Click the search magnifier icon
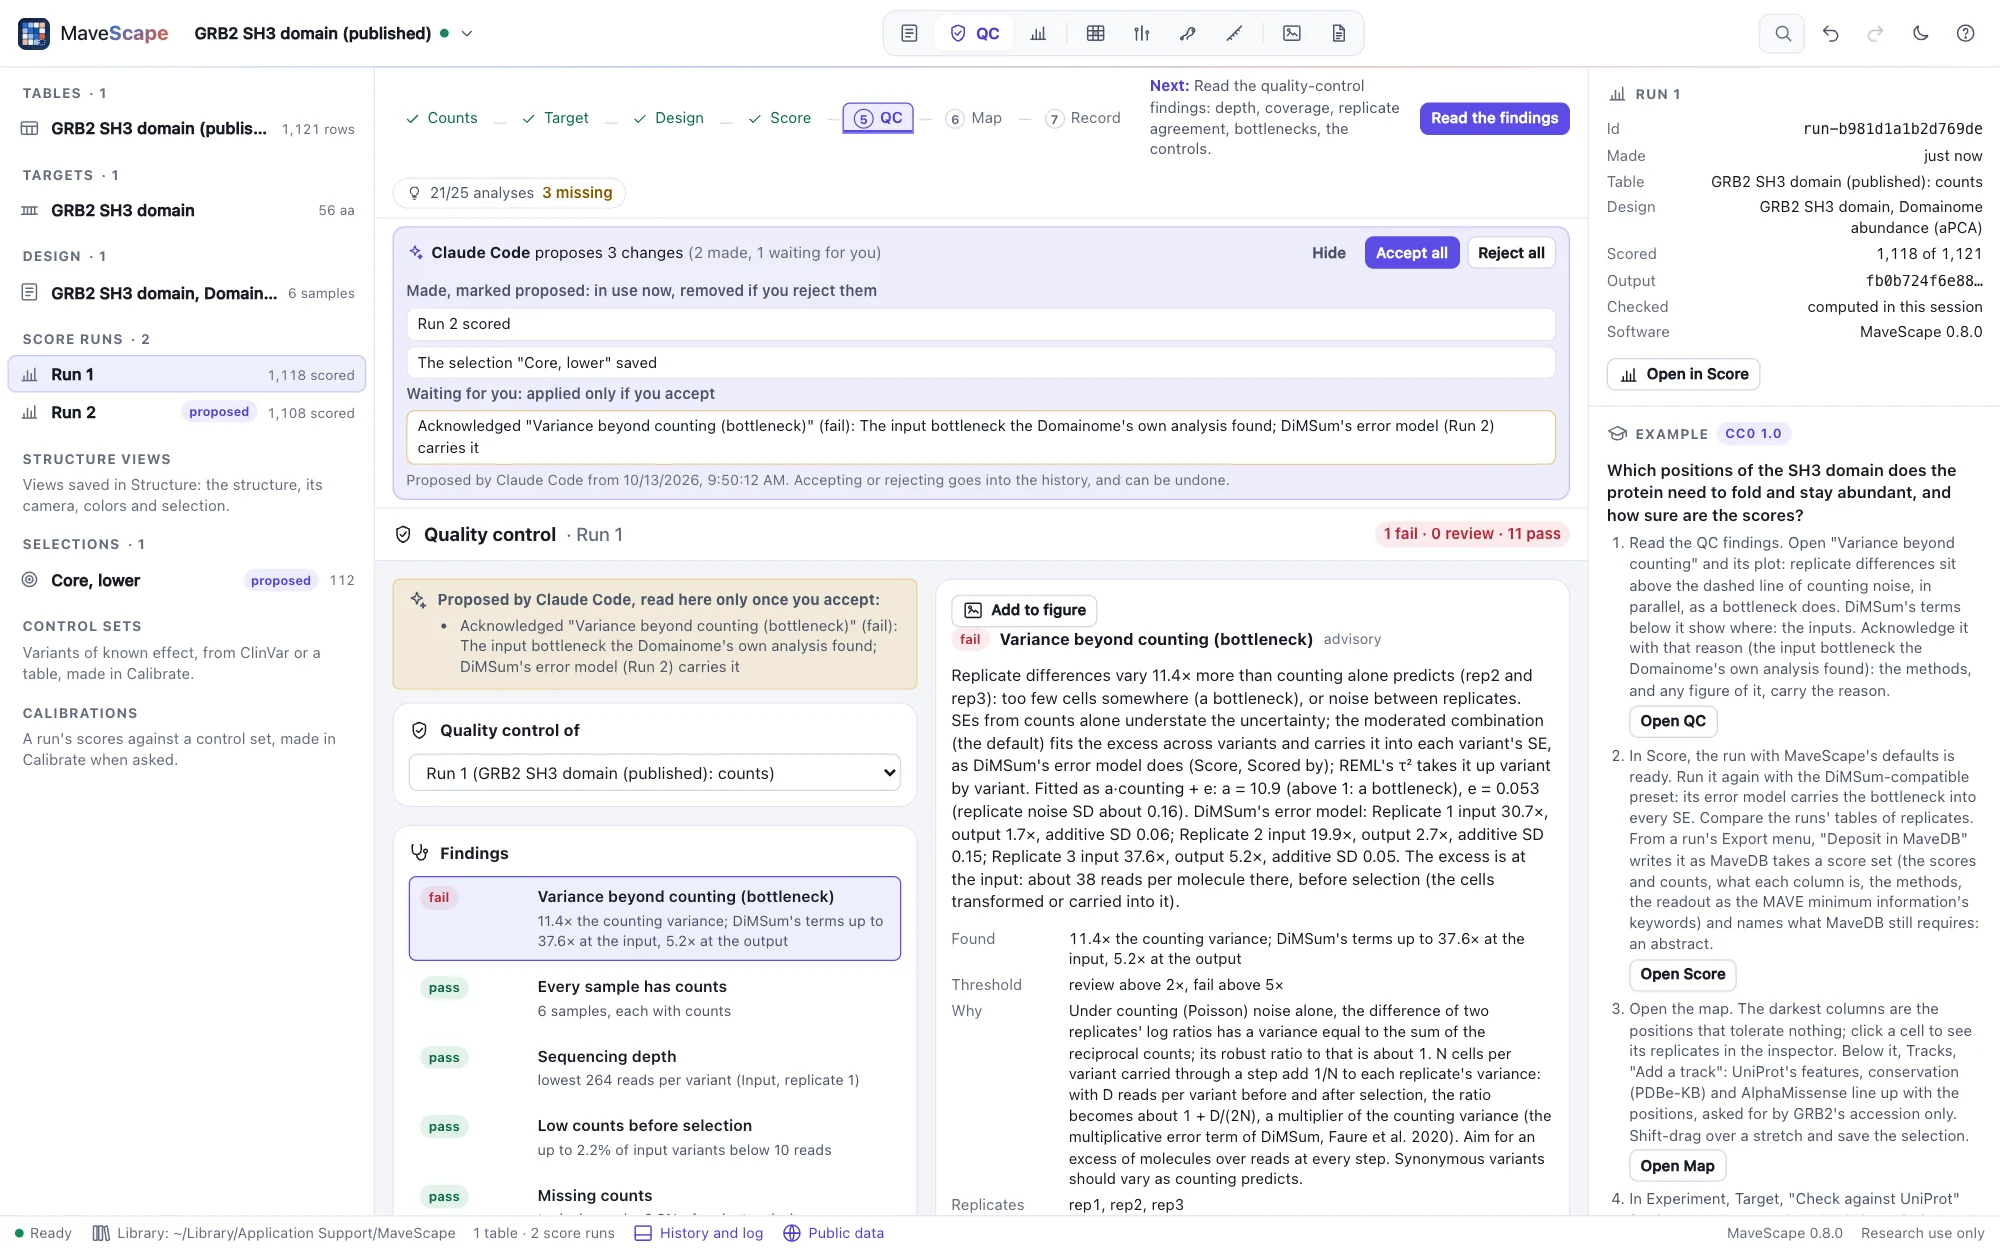Screen dimensions: 2000x1250 [x=1782, y=33]
